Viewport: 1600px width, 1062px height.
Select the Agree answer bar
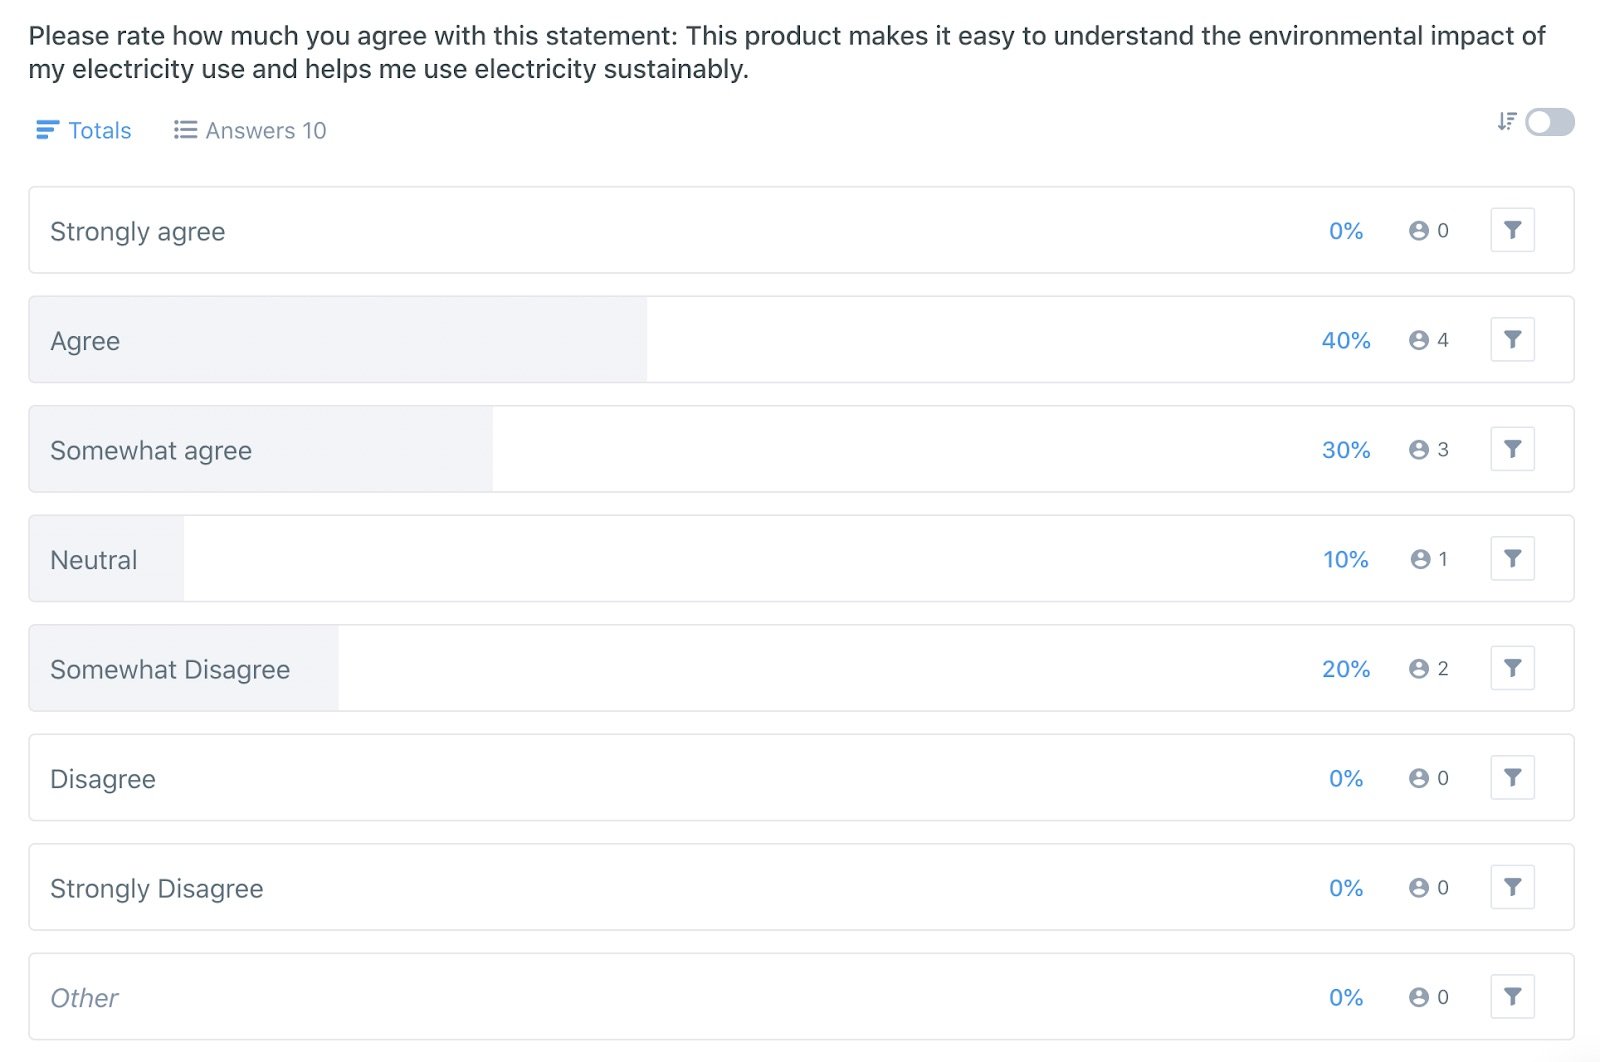(801, 339)
